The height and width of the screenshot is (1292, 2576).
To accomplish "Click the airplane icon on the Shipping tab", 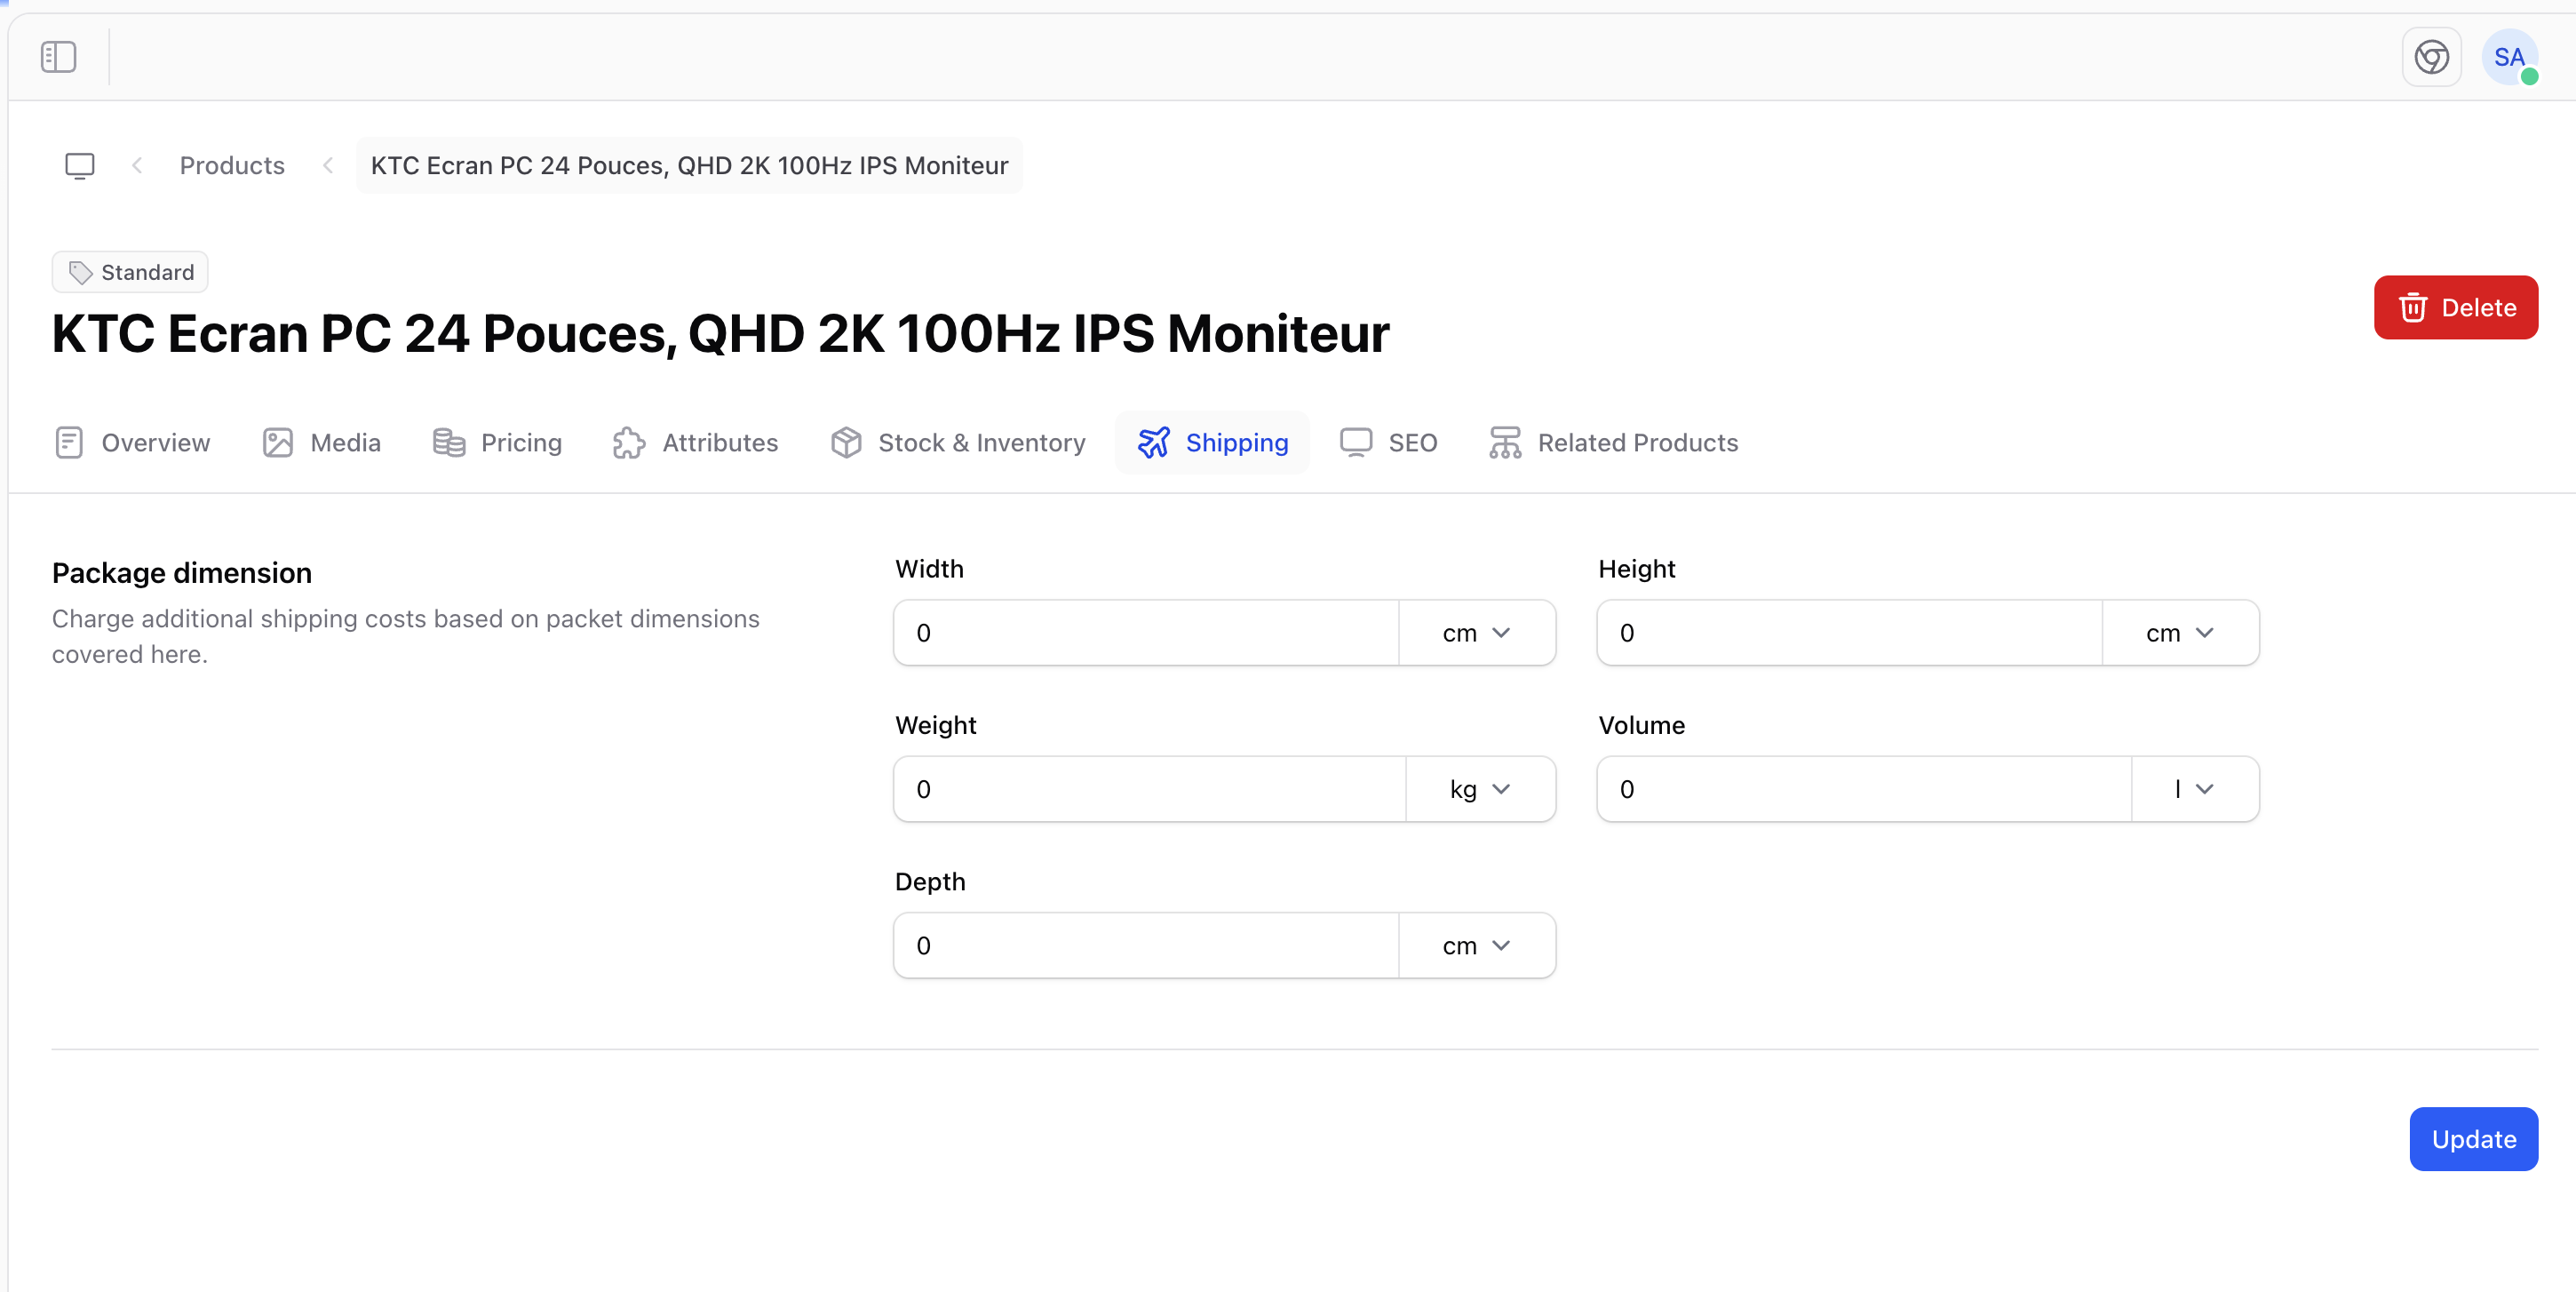I will [1155, 442].
